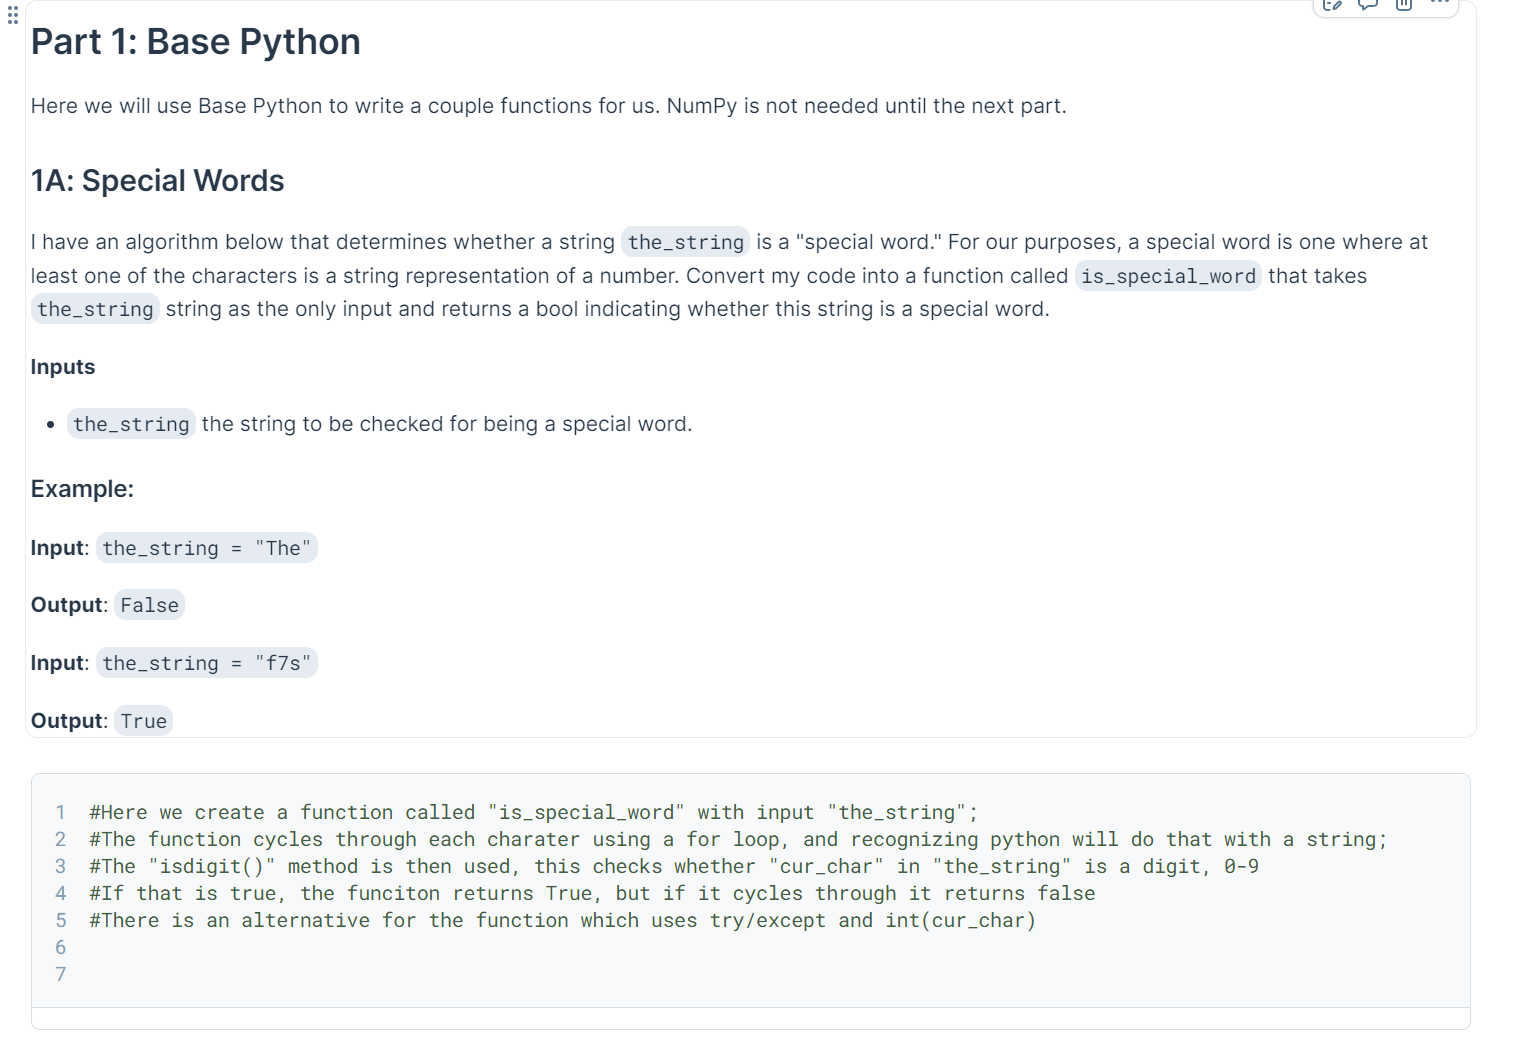Select the 'is_special_word' code chip
The image size is (1515, 1039).
pos(1167,276)
